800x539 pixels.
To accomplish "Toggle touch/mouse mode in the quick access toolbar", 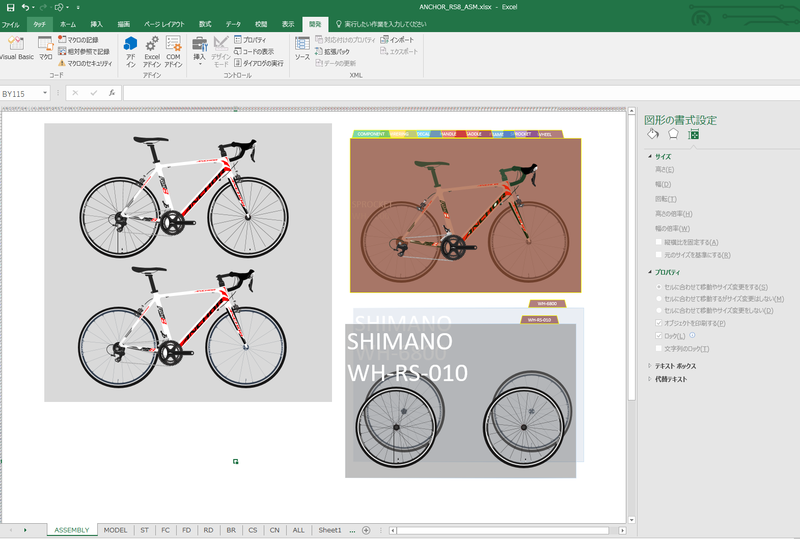I will tap(59, 7).
